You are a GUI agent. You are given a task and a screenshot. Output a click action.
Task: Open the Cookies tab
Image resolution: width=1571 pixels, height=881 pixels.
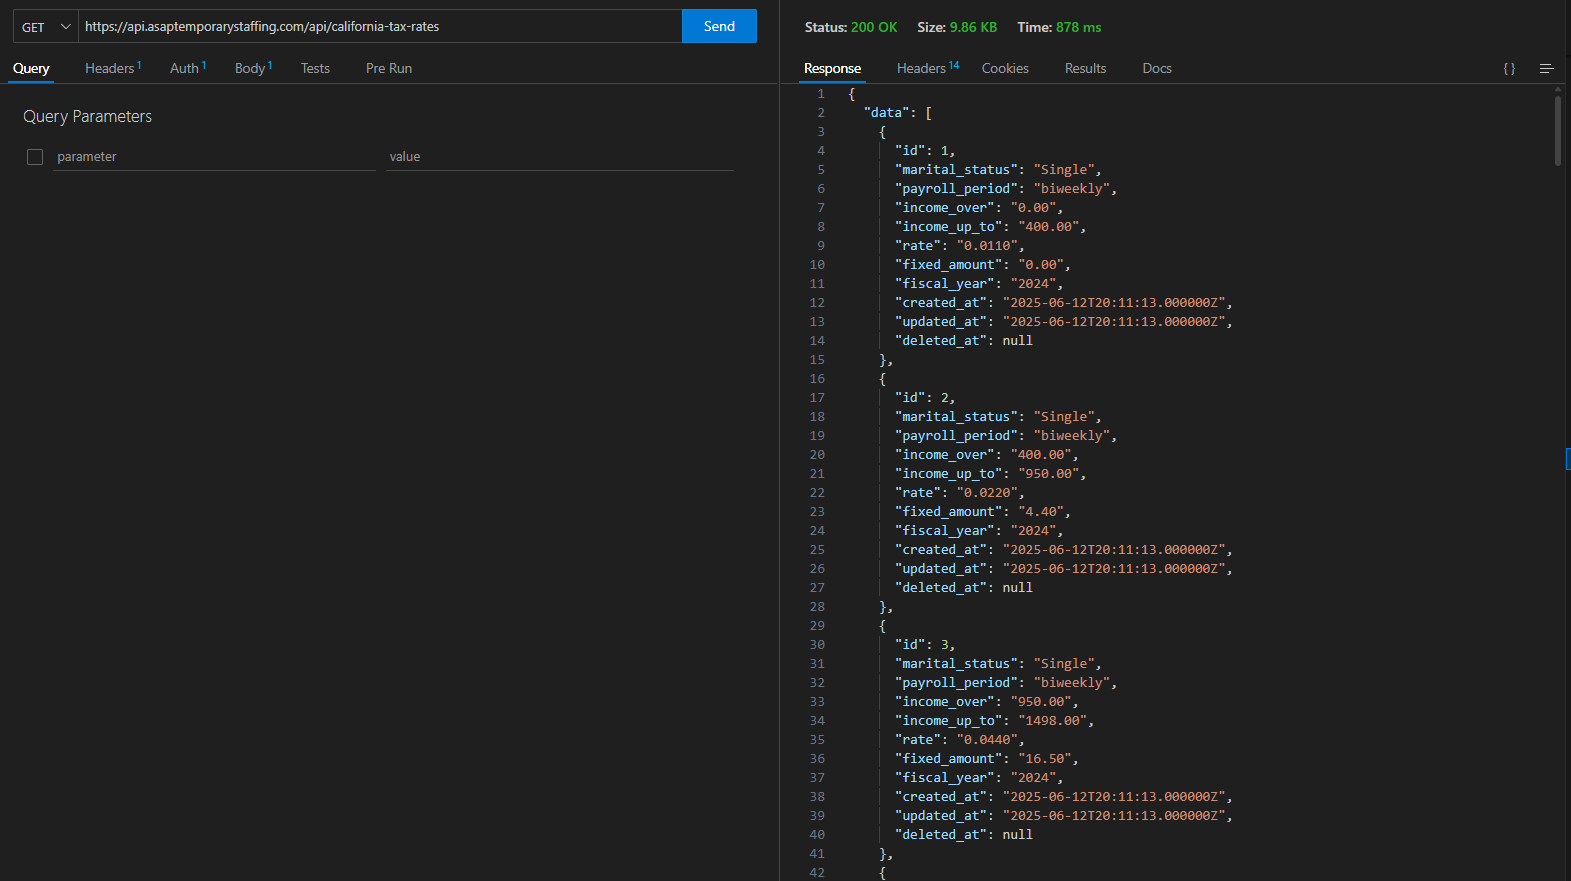1005,69
